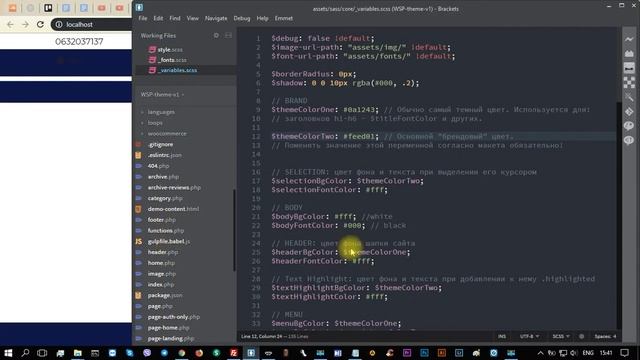This screenshot has width=640, height=360.
Task: Reload the localhost page in browser
Action: (x=40, y=24)
